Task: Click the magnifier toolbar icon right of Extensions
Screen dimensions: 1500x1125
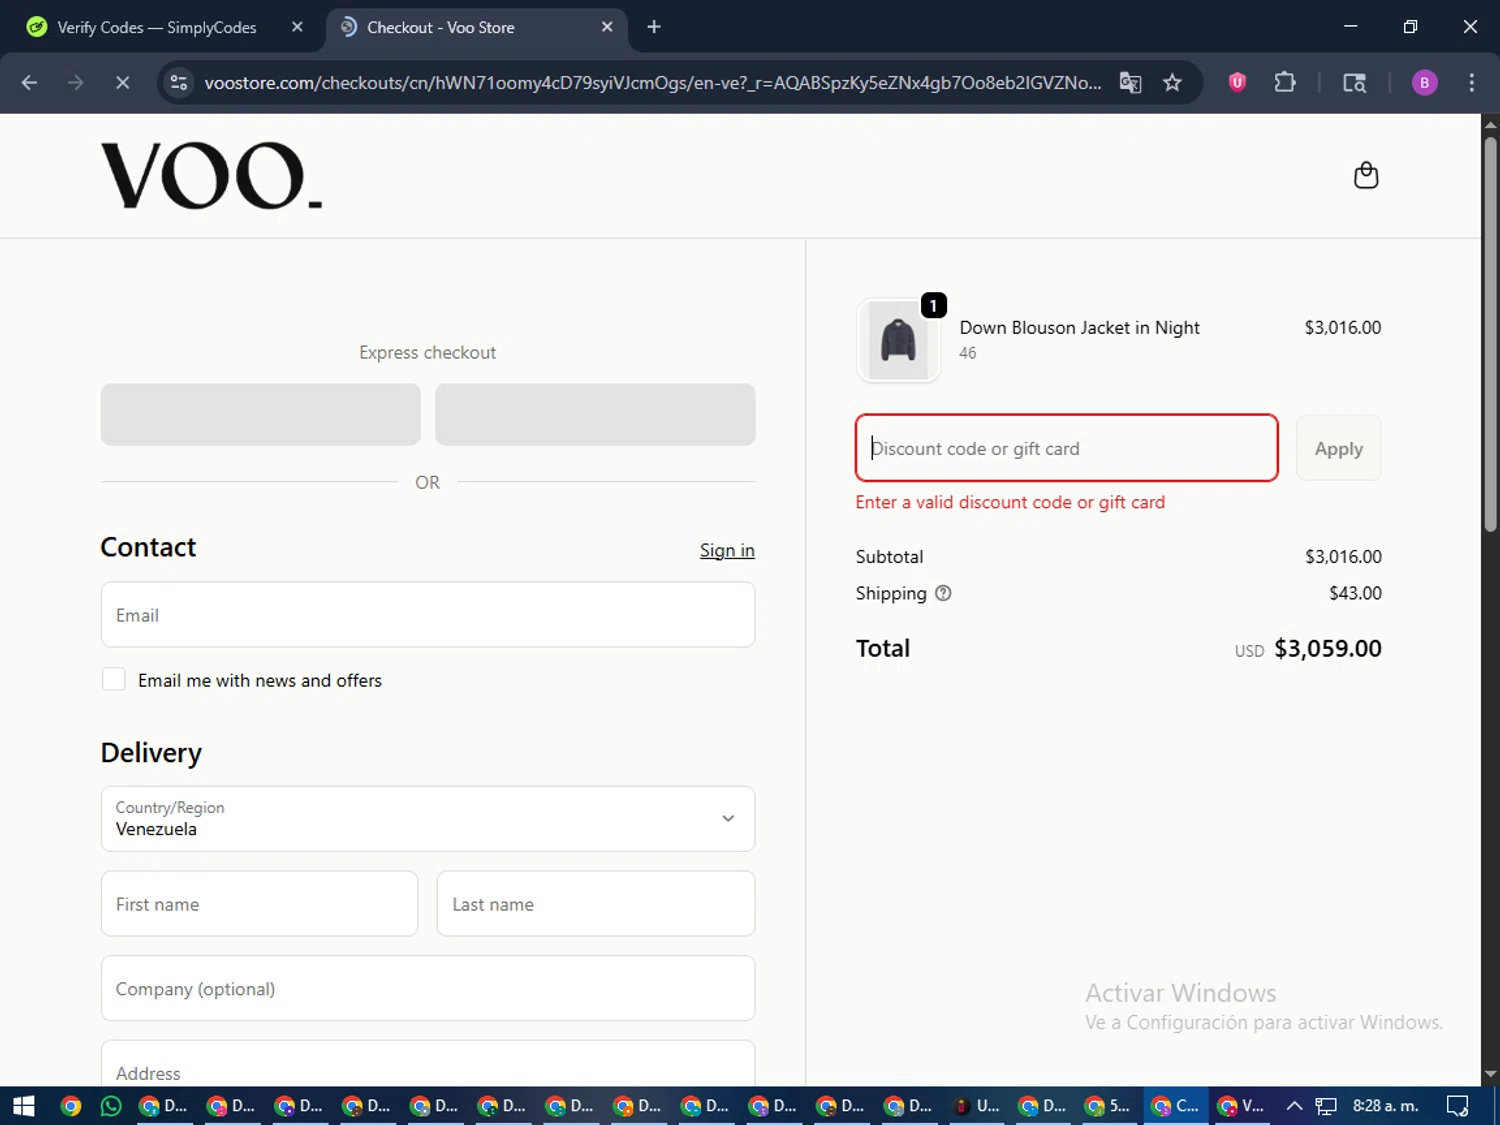Action: pos(1354,83)
